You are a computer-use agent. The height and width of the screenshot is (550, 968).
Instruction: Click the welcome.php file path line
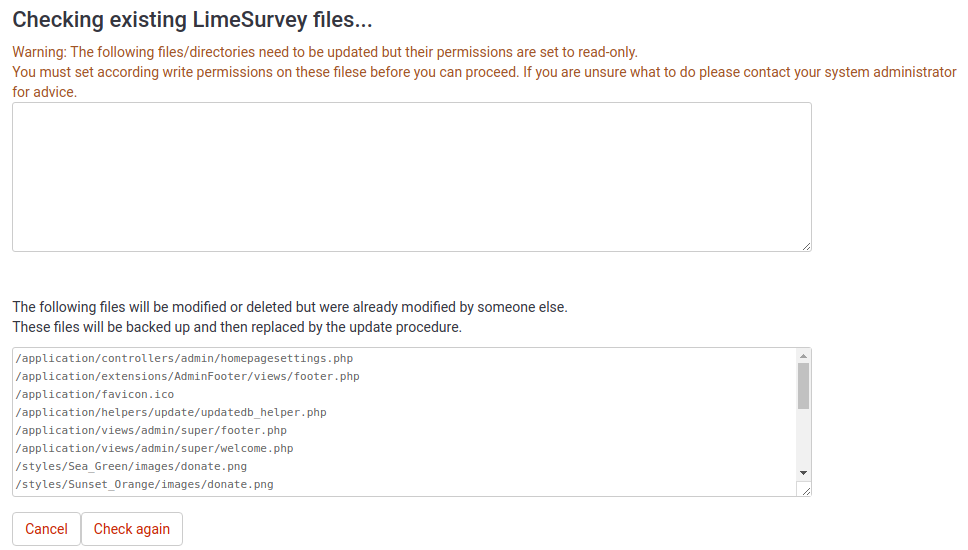[155, 448]
